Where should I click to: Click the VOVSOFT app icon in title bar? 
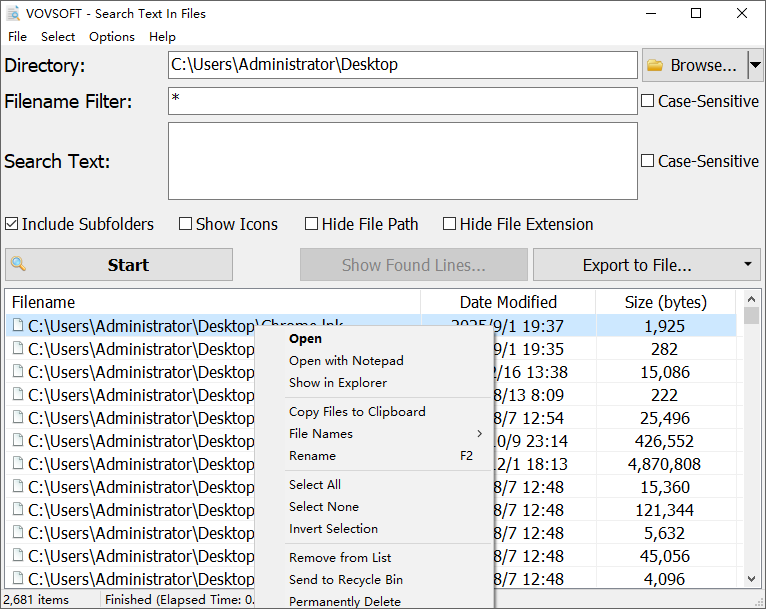click(x=13, y=13)
